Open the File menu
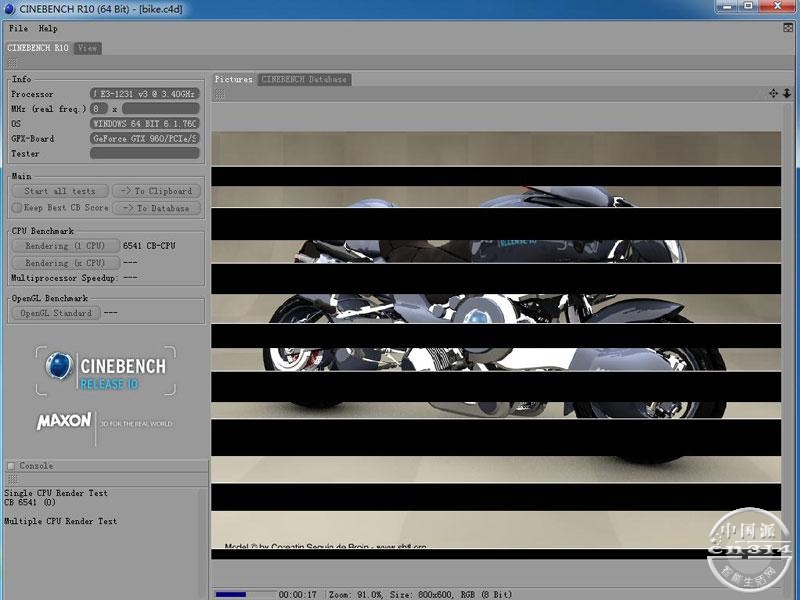This screenshot has width=800, height=600. pyautogui.click(x=18, y=29)
